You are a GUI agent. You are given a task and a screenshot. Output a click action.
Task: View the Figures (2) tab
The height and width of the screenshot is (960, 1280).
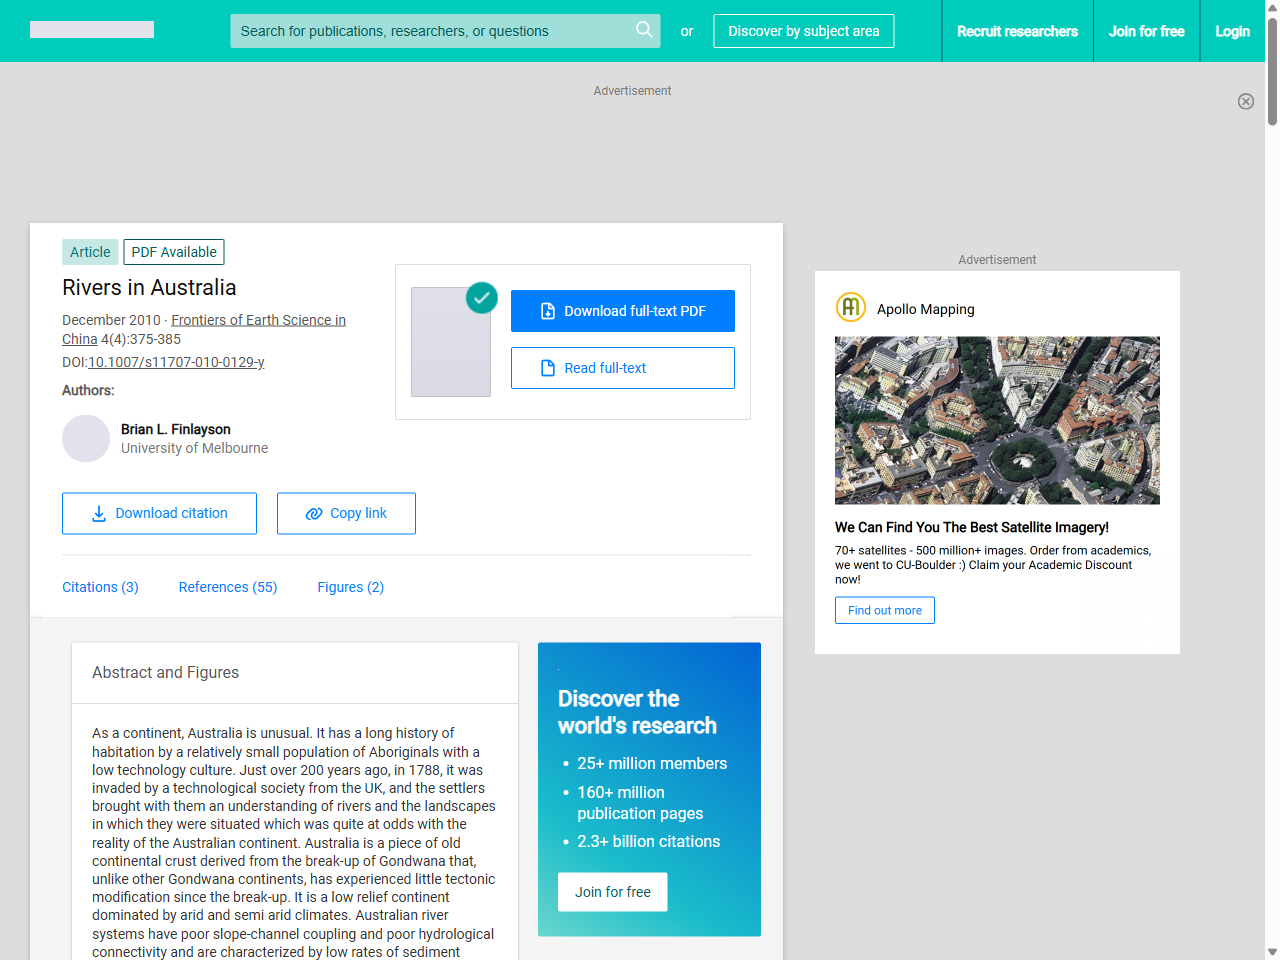click(350, 587)
